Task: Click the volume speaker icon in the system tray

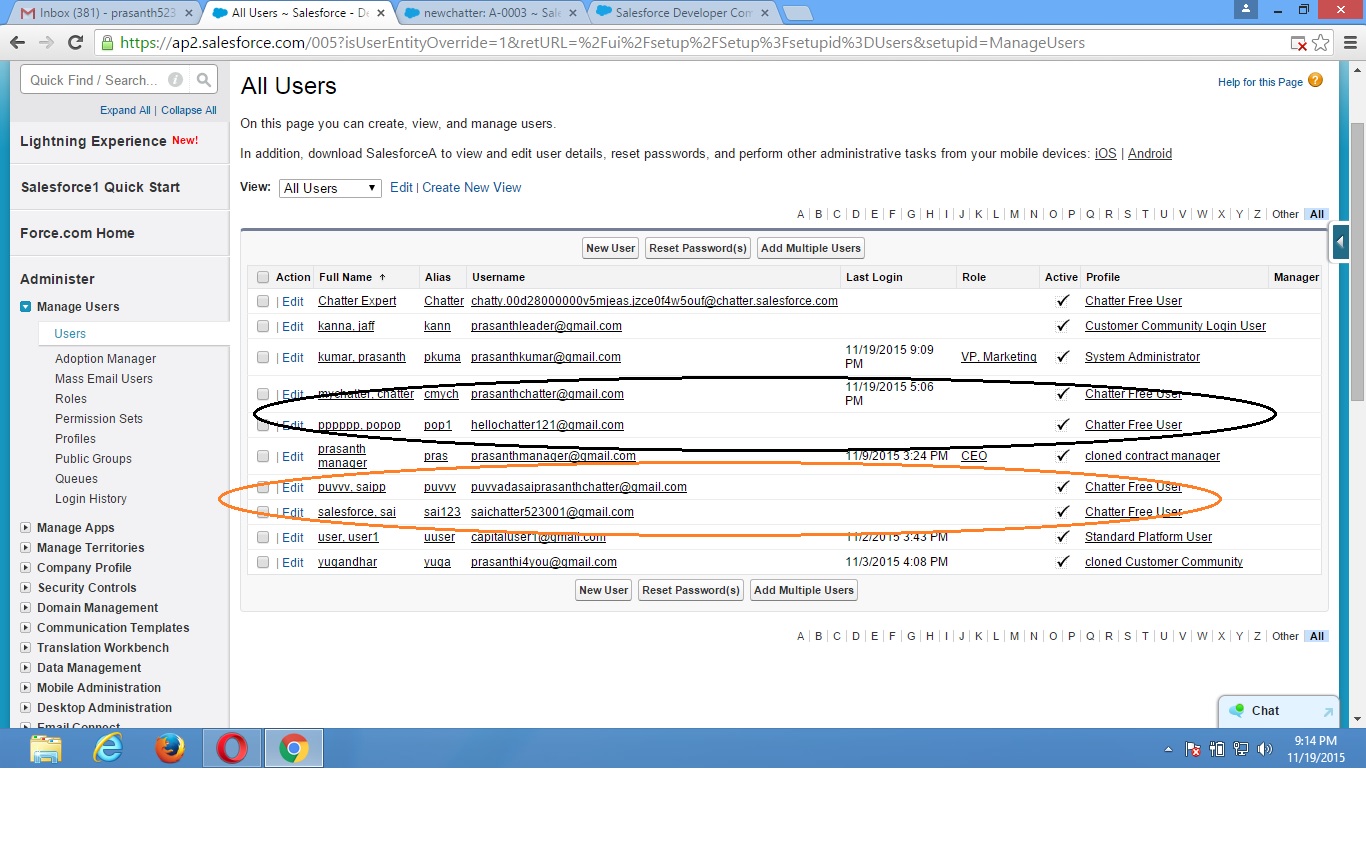Action: pos(1265,749)
